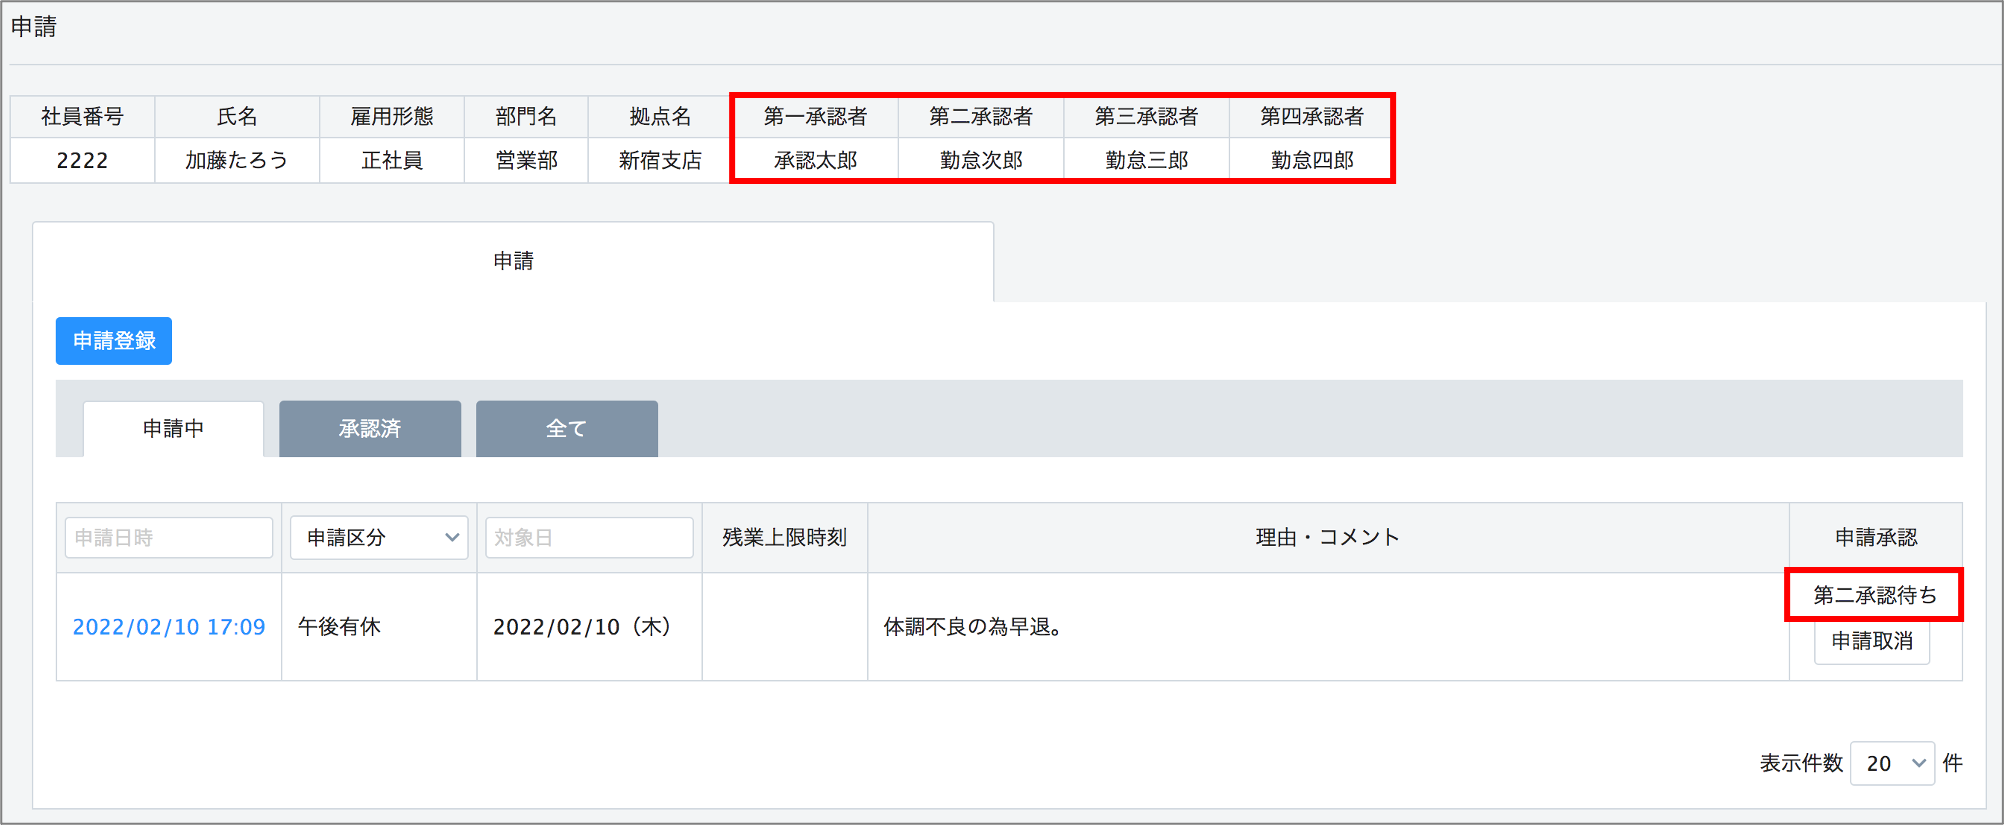The height and width of the screenshot is (827, 2004).
Task: Click the 申請登録 button
Action: coord(114,341)
